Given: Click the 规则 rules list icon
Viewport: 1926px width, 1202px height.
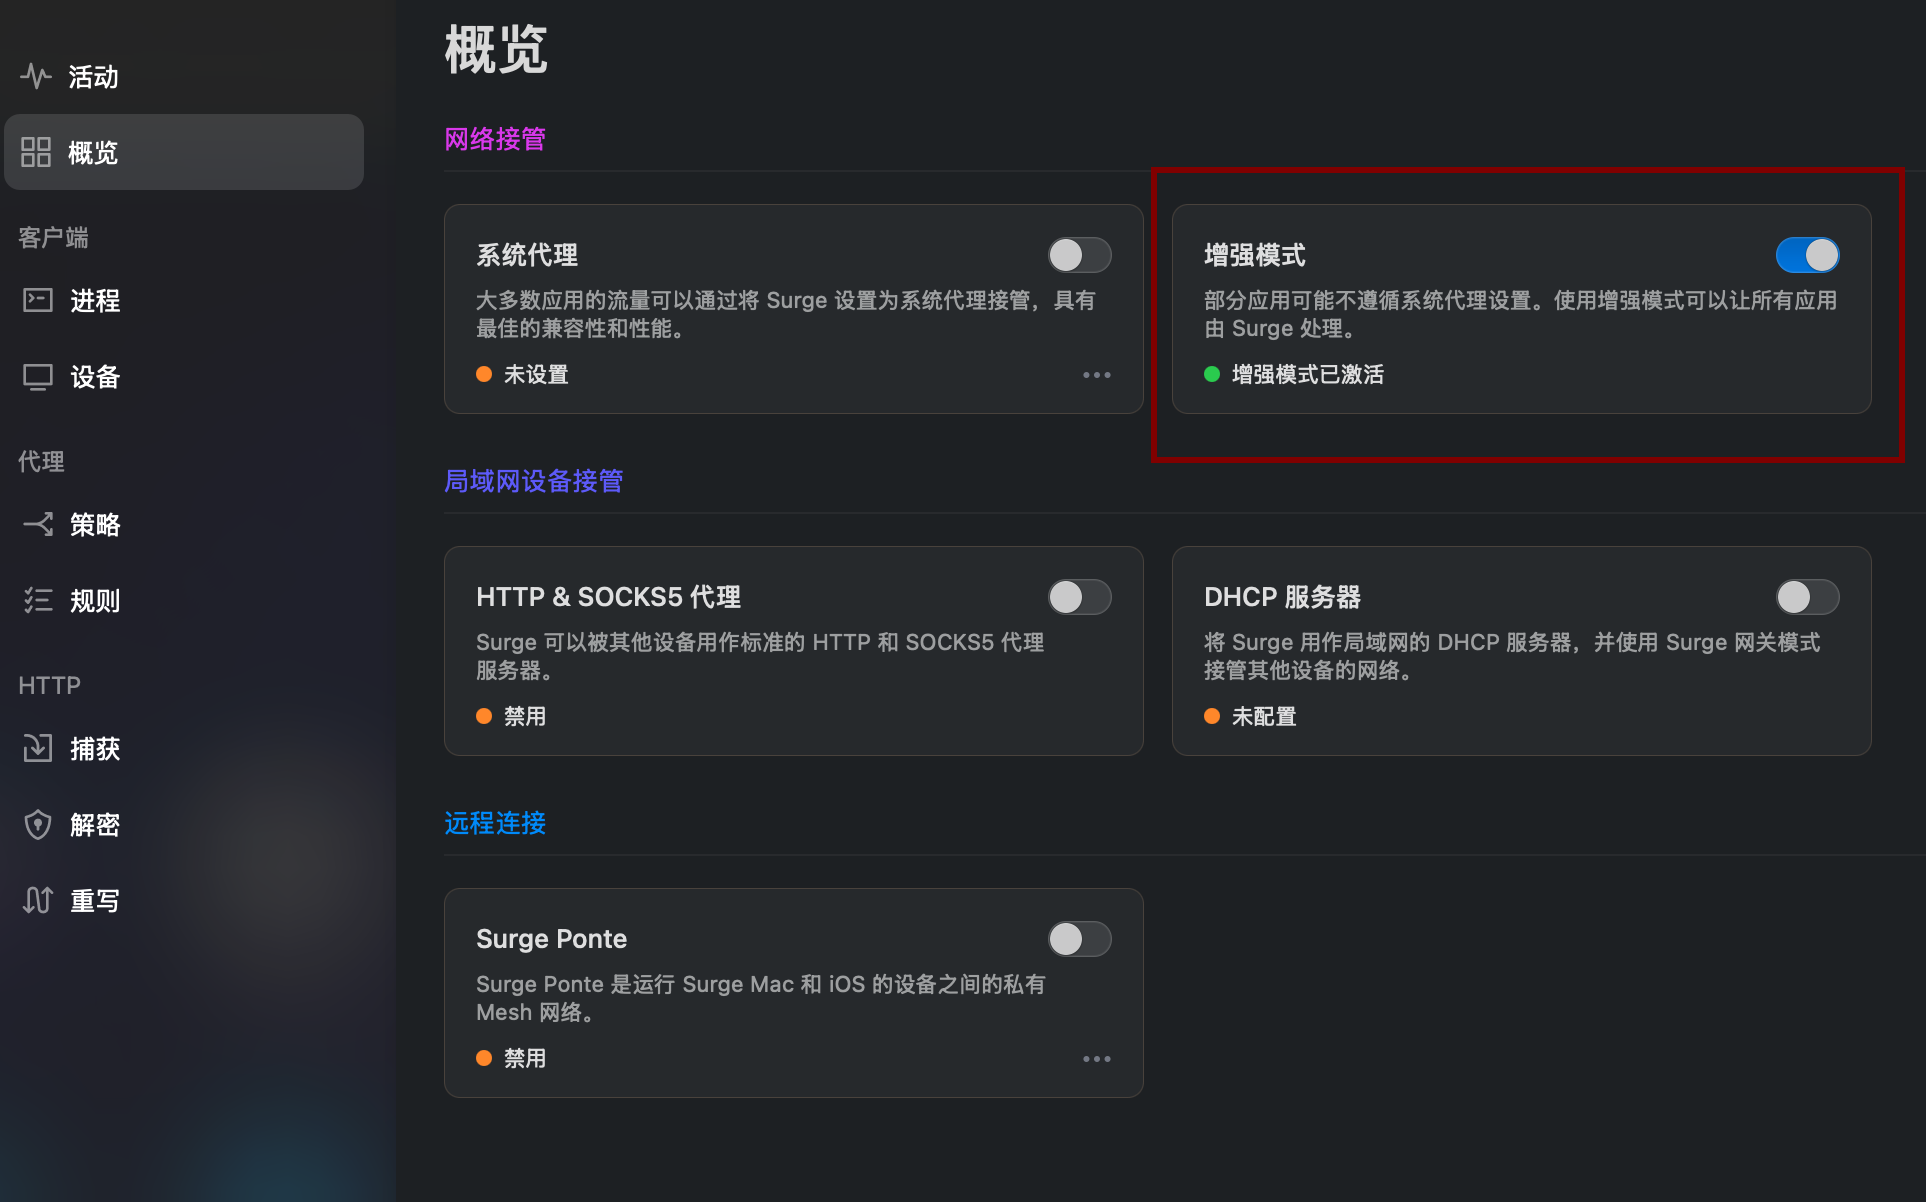Looking at the screenshot, I should [37, 600].
